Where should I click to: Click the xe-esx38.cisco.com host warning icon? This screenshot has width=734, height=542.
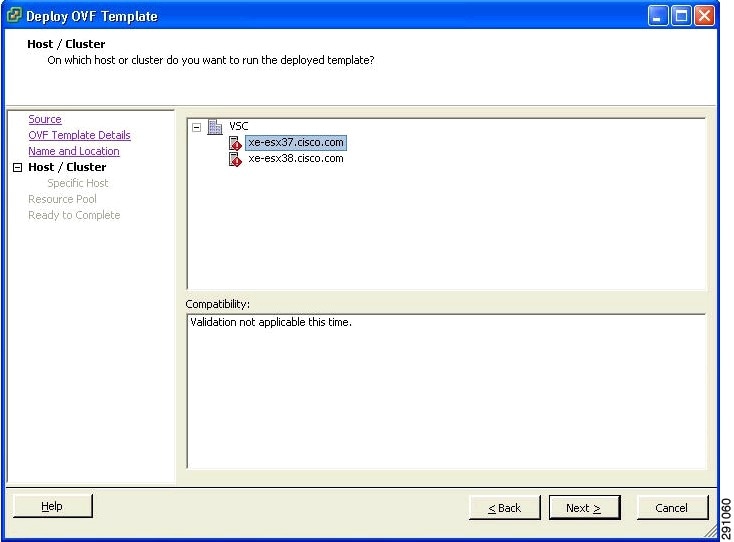point(235,159)
